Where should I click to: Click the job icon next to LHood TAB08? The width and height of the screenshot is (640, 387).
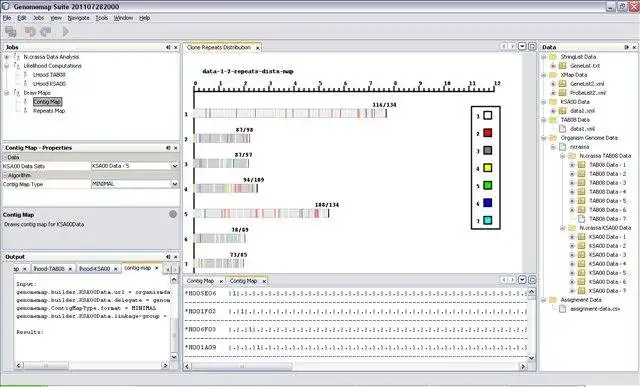point(26,75)
